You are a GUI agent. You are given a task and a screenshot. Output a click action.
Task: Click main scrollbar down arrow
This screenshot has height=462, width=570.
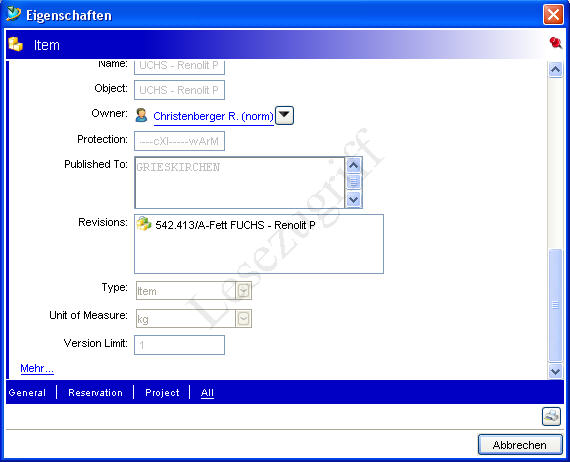tap(555, 371)
